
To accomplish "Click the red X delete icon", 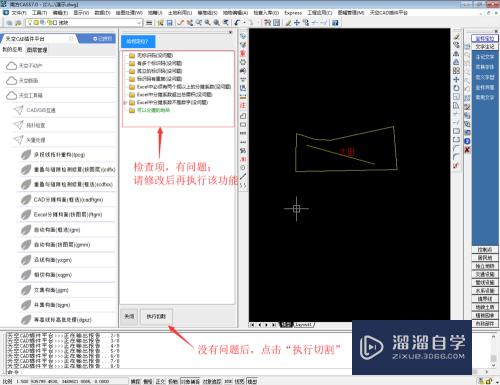I will pos(467,150).
